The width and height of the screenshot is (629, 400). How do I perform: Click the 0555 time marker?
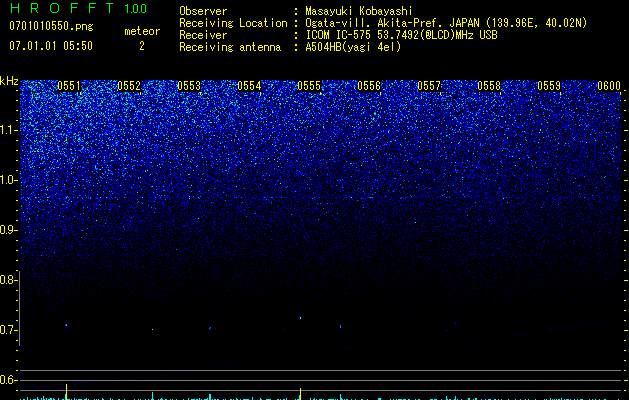pos(309,86)
